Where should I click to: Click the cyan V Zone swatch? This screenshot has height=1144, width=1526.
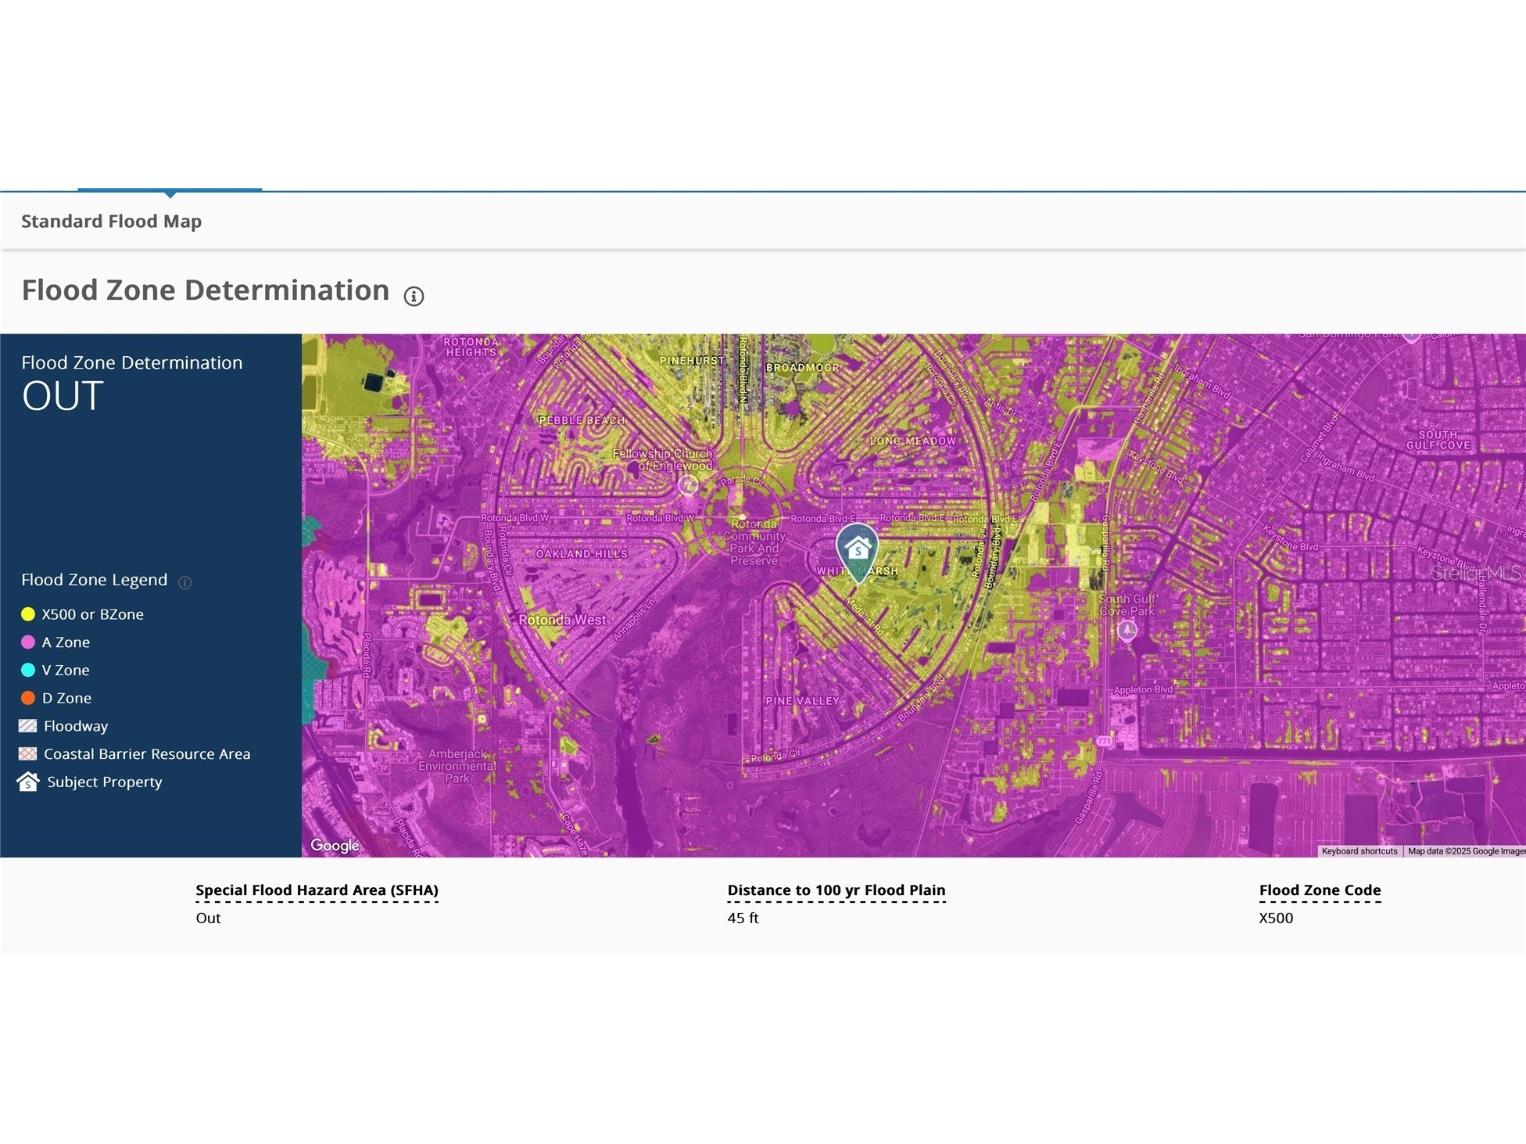[x=28, y=670]
